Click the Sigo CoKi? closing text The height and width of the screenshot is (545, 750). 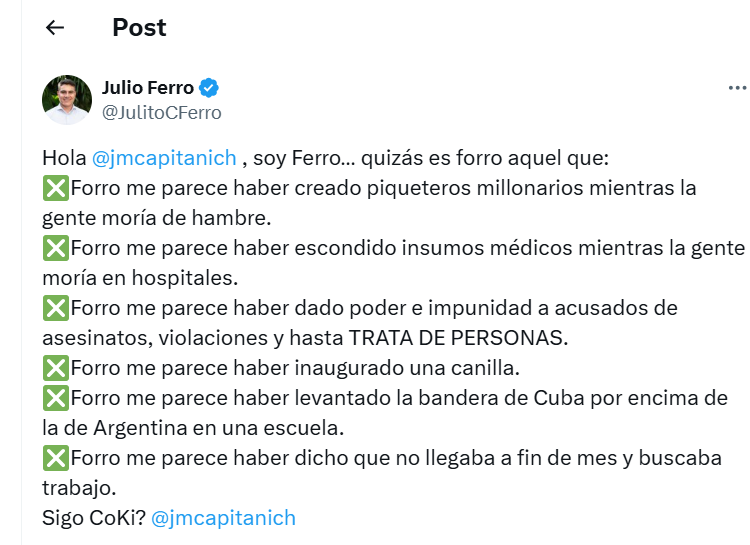tap(93, 518)
